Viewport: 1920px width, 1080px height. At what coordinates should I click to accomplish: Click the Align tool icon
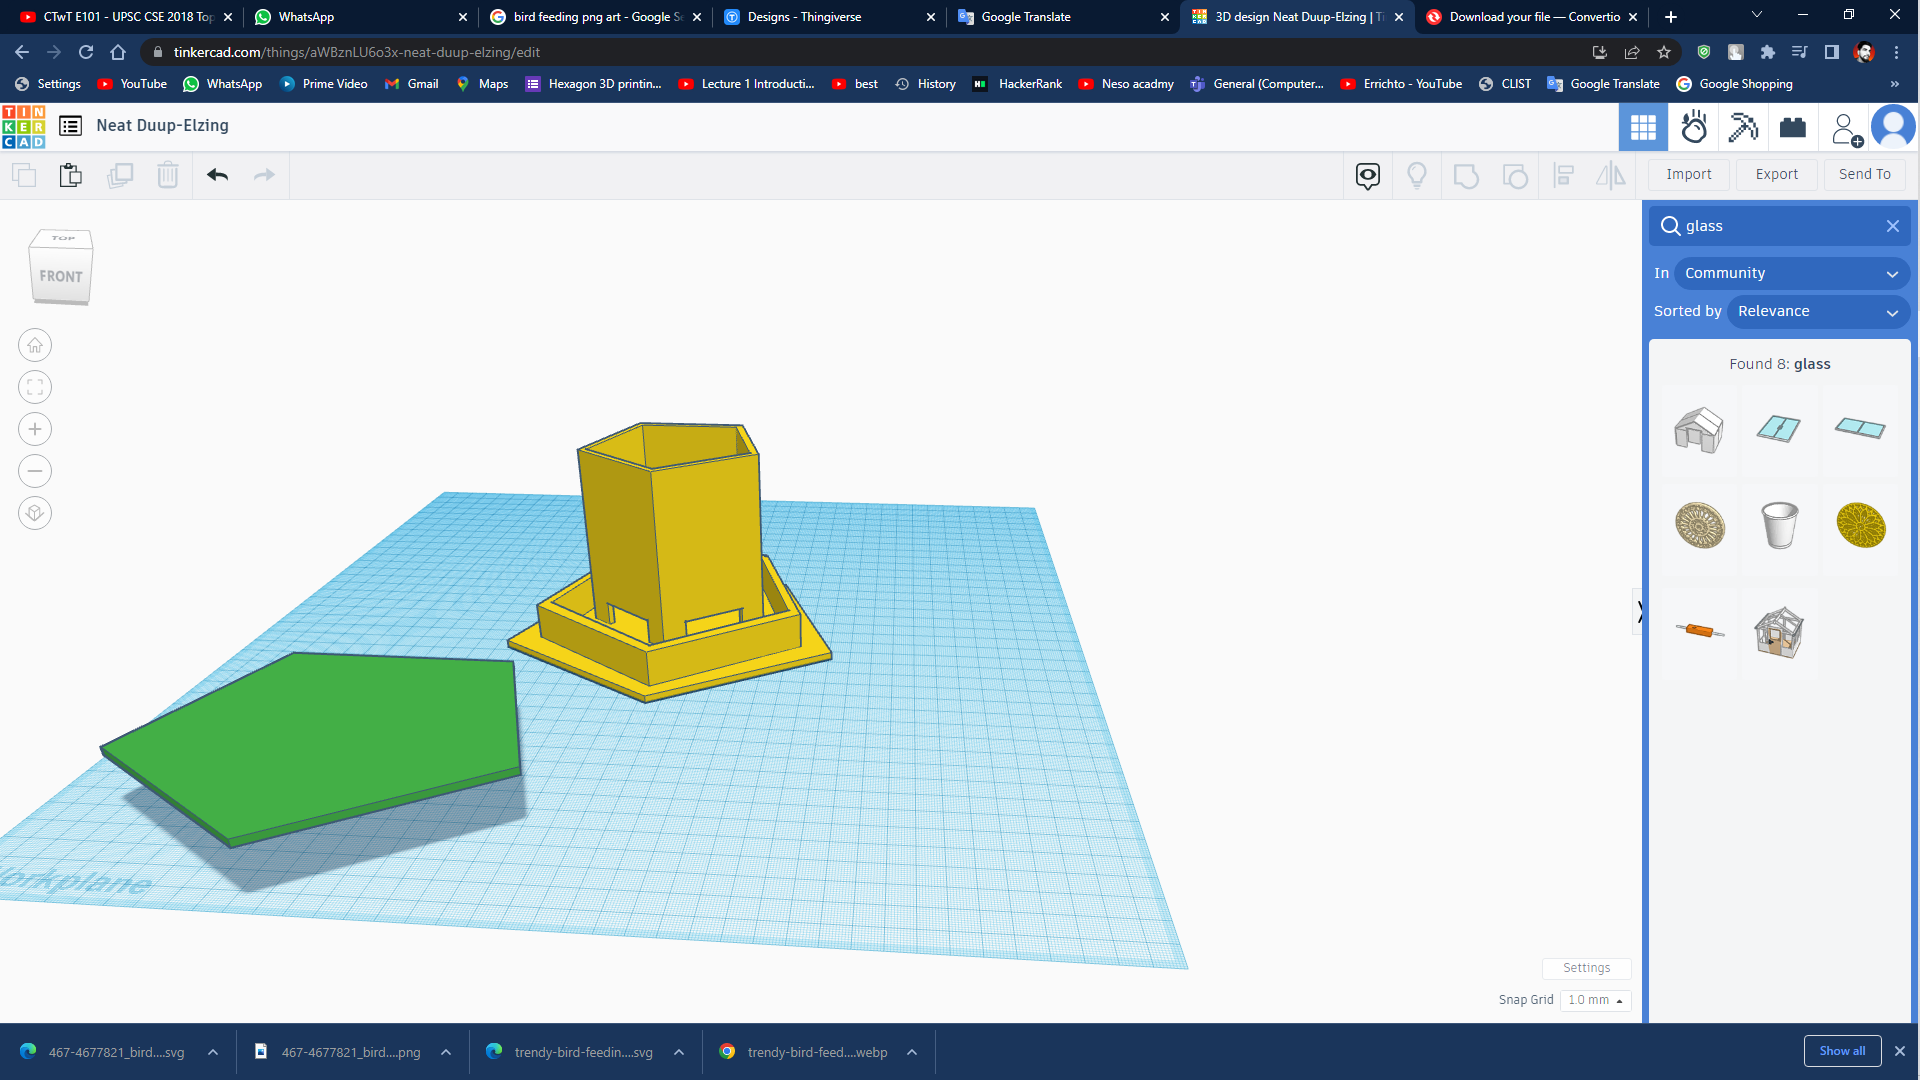pos(1564,176)
